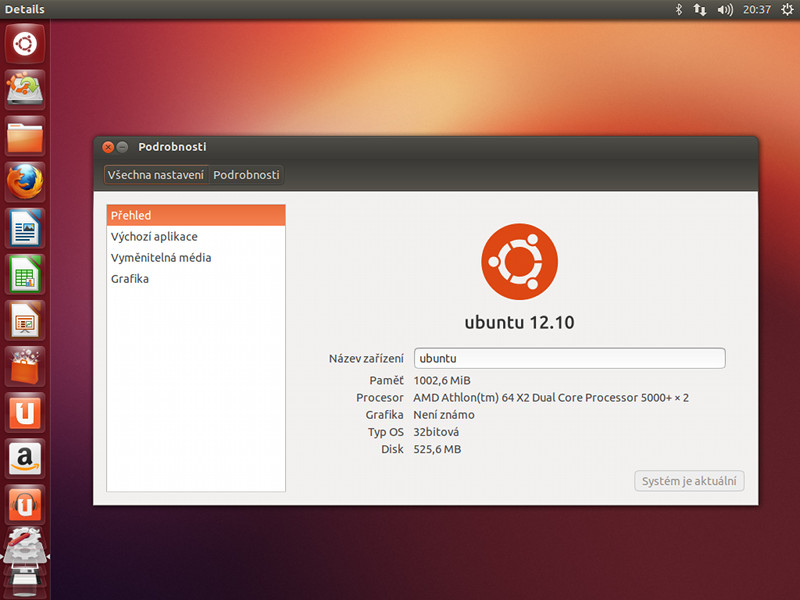The image size is (800, 600).
Task: Open the Ubuntu Dash home launcher
Action: point(25,43)
